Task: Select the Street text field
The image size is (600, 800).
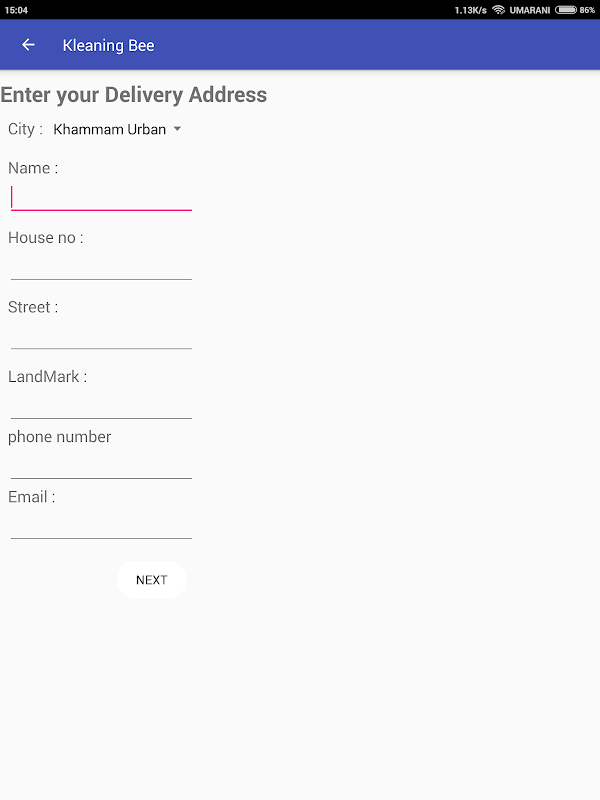Action: tap(100, 335)
